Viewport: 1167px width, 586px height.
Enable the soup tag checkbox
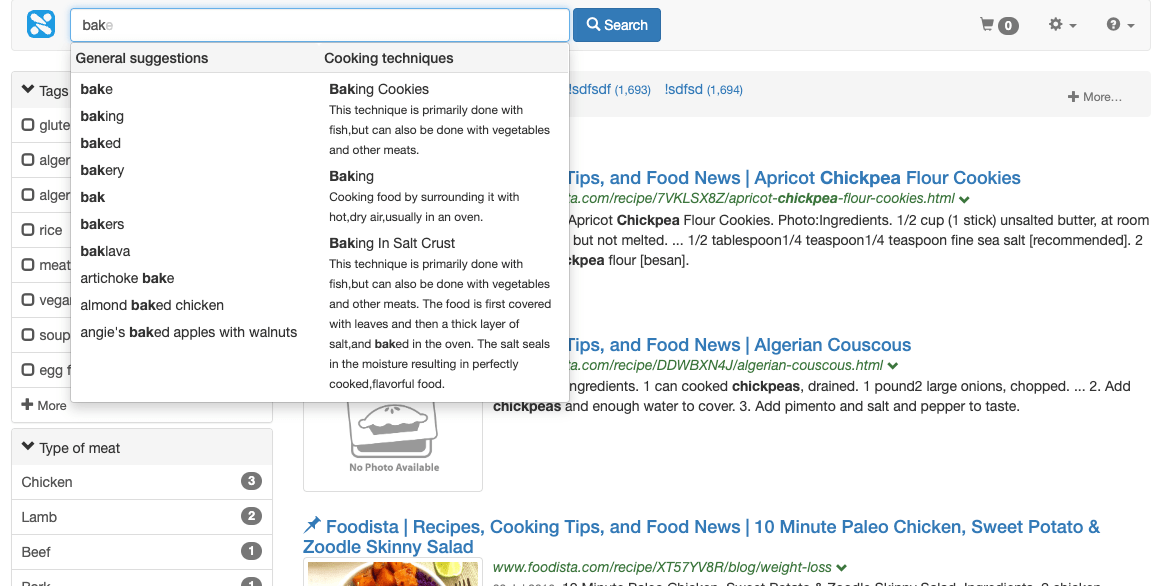28,335
